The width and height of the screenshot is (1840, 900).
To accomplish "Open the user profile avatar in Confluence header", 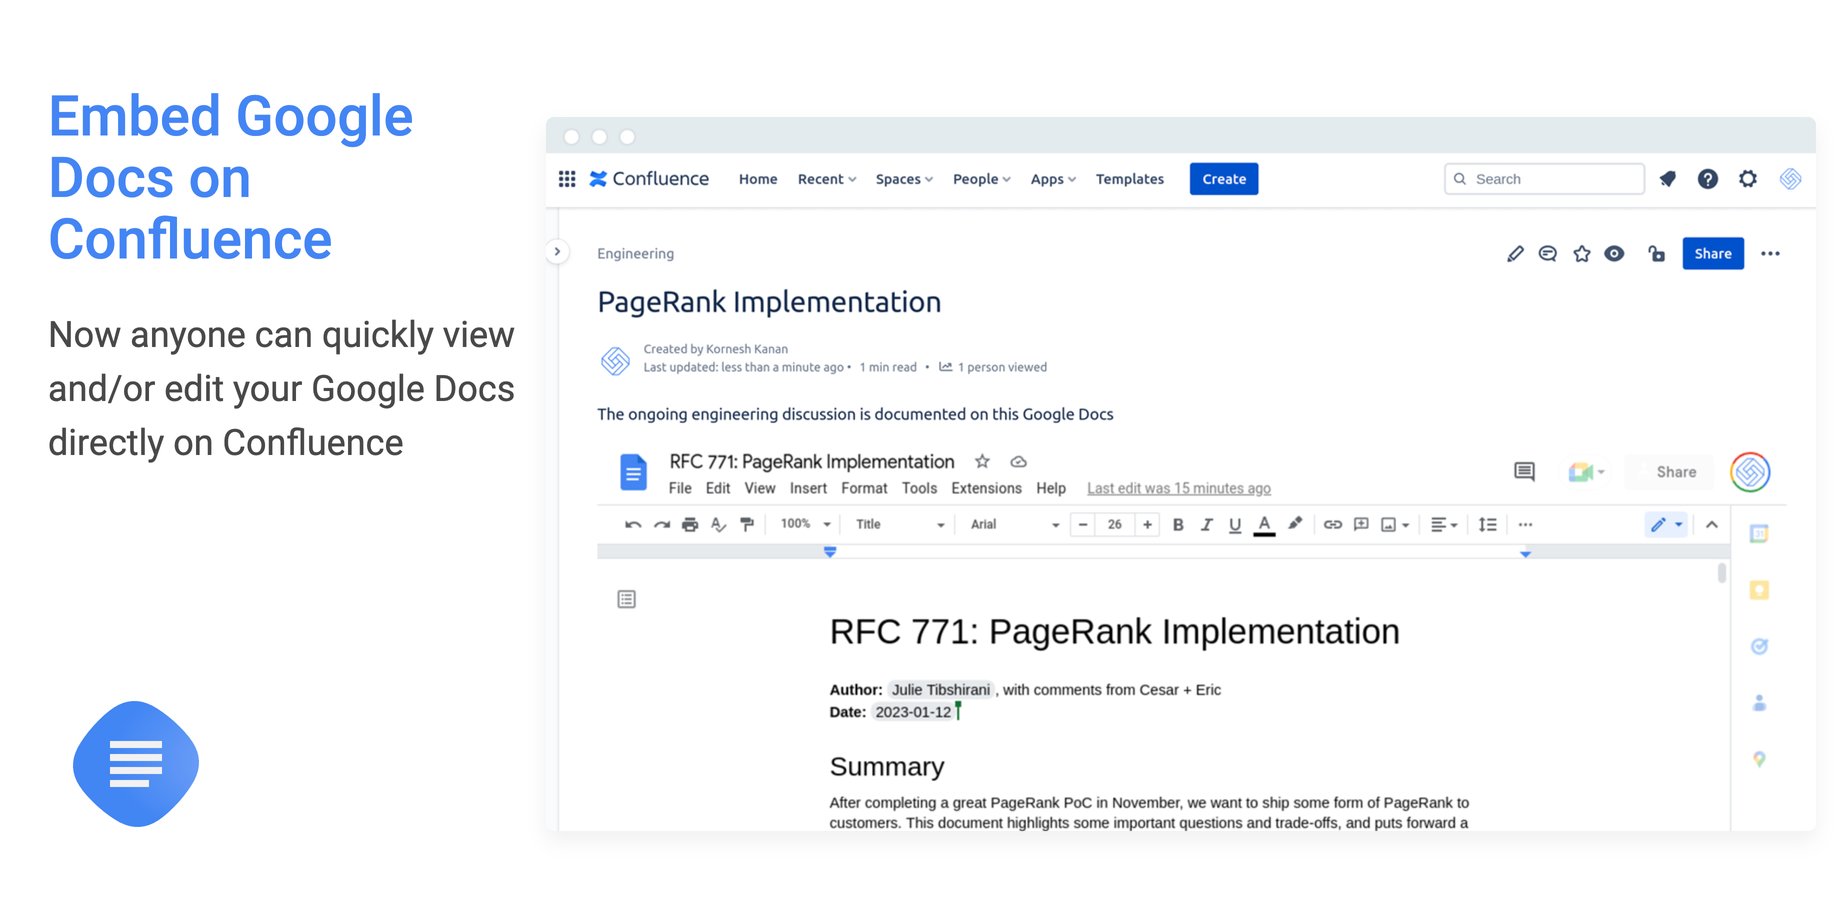I will coord(1791,179).
